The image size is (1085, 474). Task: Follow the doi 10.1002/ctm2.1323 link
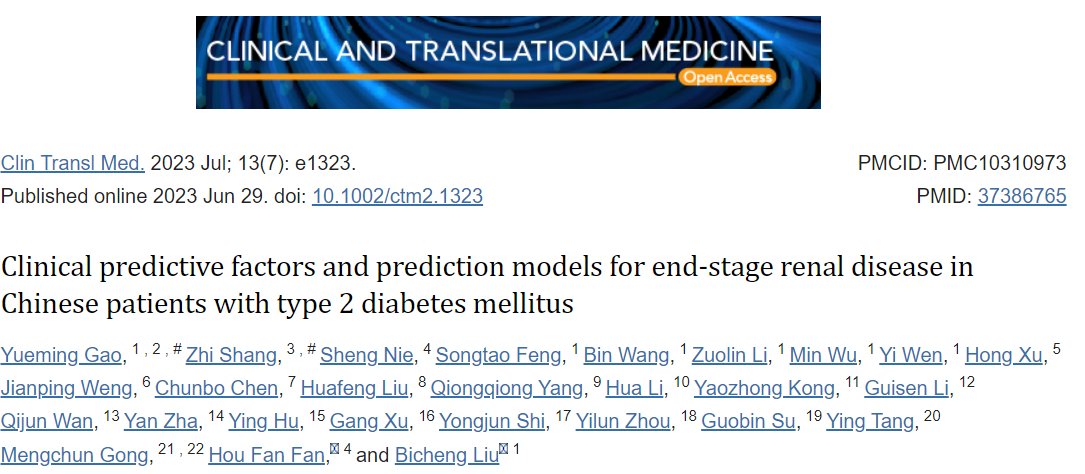tap(397, 197)
